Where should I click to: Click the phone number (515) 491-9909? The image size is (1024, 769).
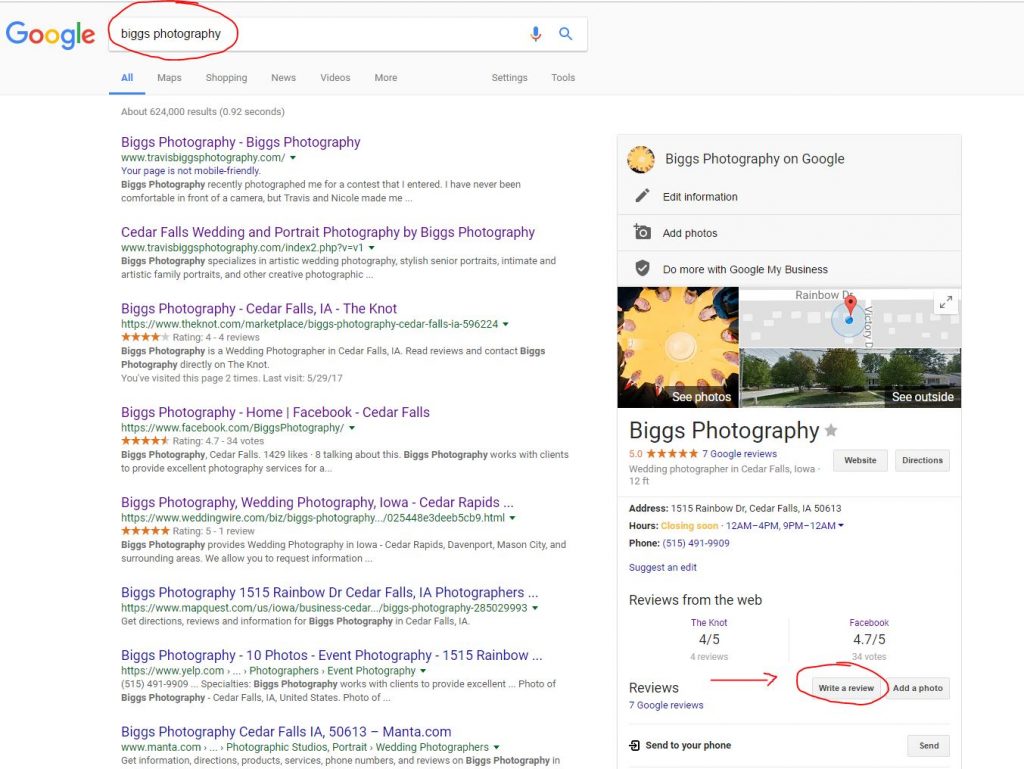point(696,543)
